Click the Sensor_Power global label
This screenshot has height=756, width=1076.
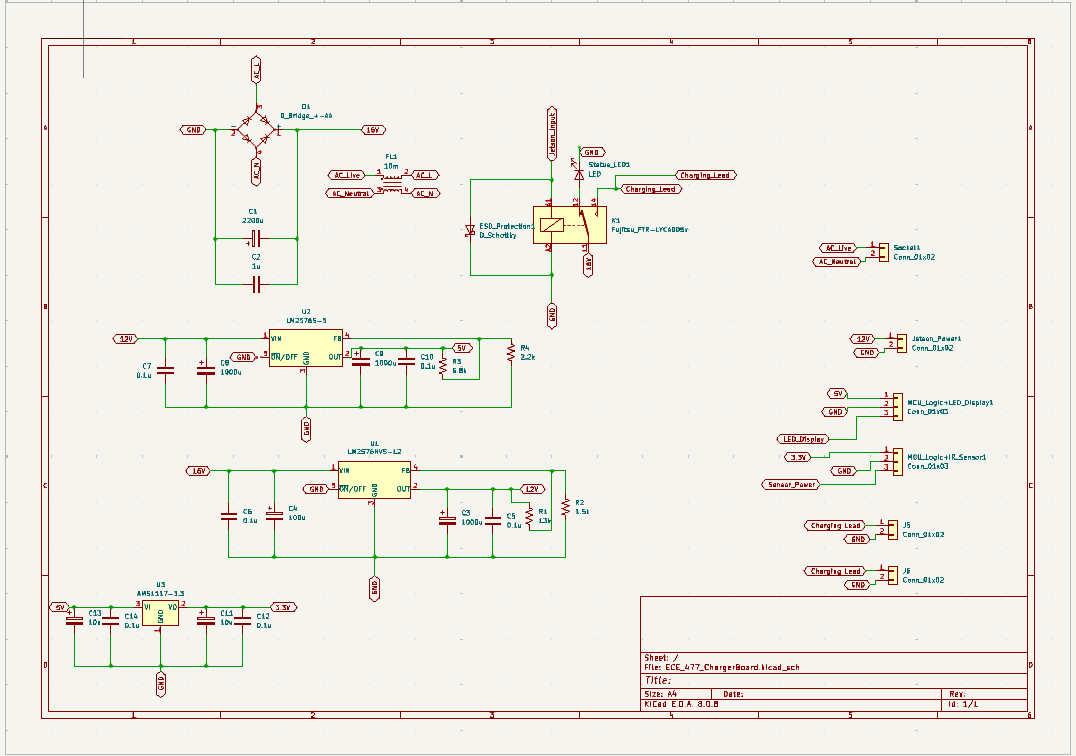coord(791,484)
